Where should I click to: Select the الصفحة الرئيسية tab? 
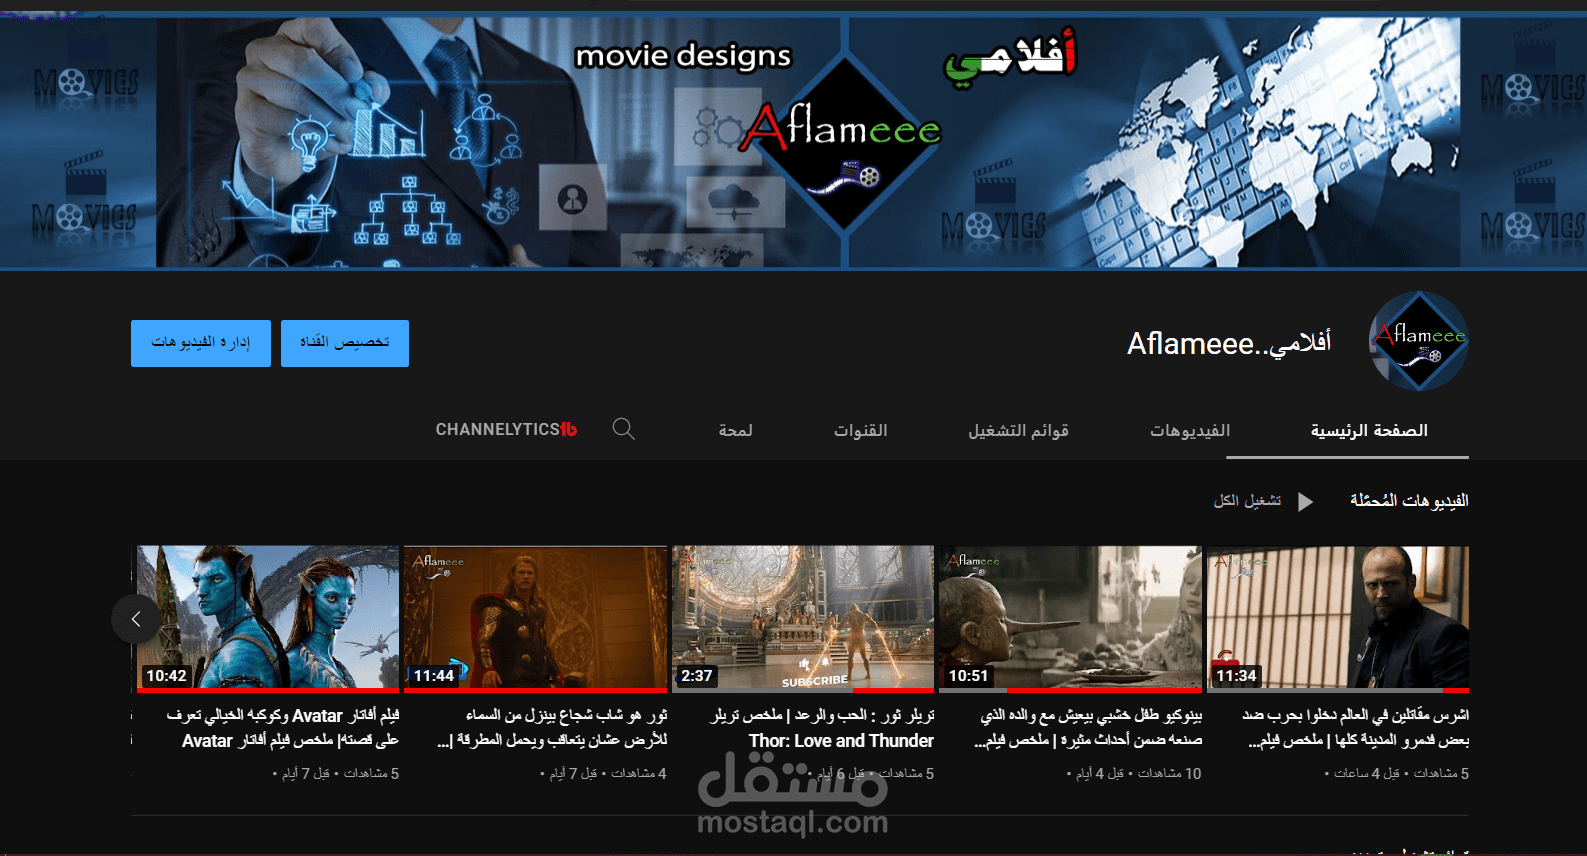pos(1369,430)
